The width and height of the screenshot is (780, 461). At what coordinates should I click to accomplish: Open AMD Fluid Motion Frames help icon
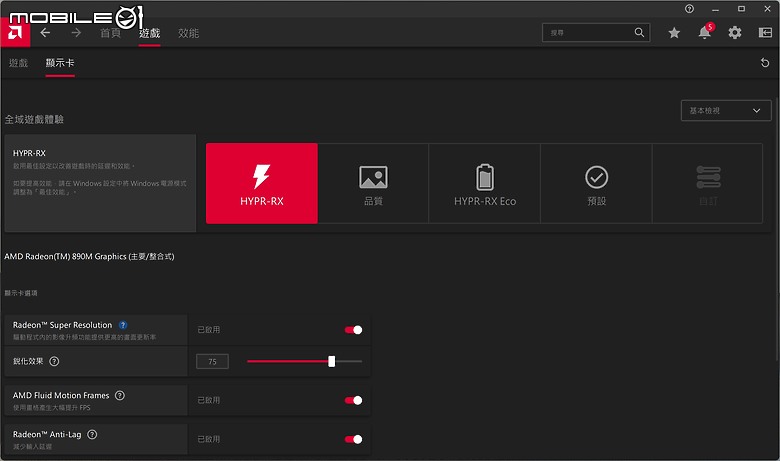tap(120, 395)
